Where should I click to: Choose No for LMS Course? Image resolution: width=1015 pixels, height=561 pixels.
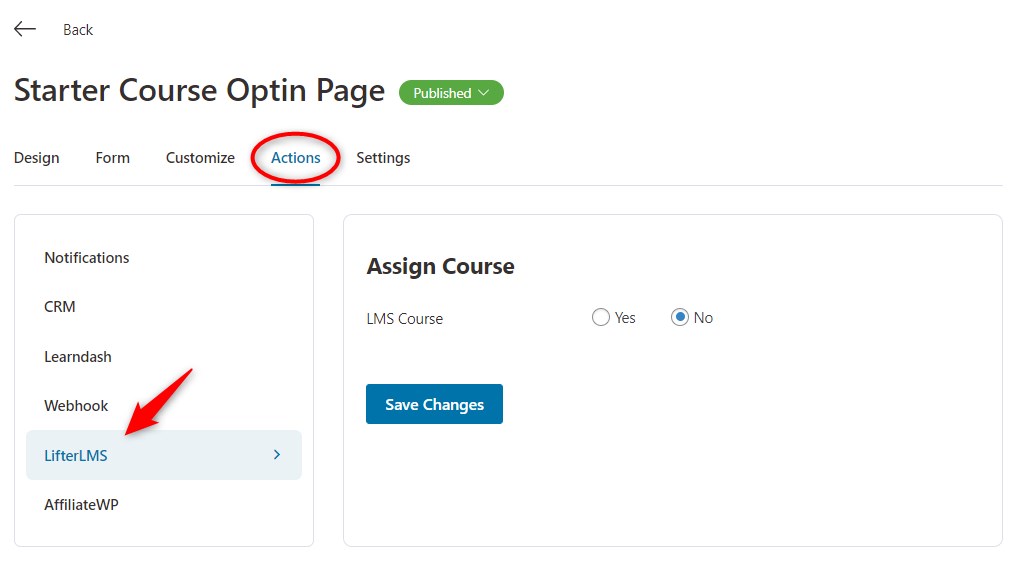[x=680, y=317]
